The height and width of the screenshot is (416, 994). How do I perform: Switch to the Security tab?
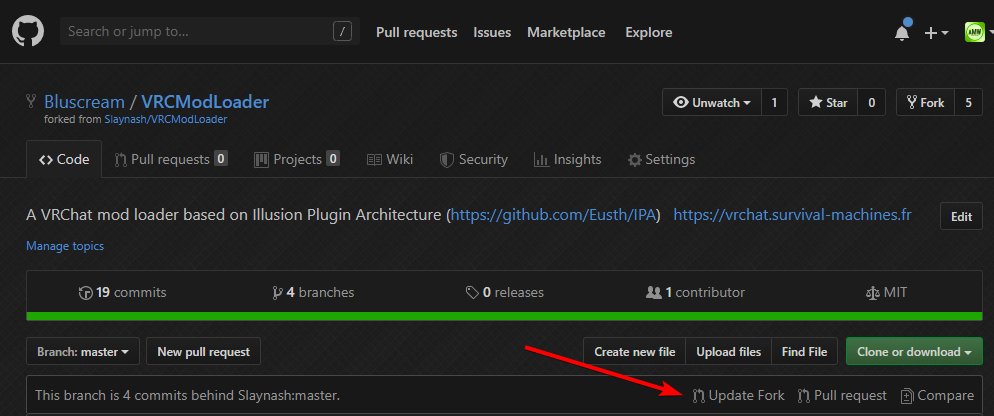tap(474, 159)
